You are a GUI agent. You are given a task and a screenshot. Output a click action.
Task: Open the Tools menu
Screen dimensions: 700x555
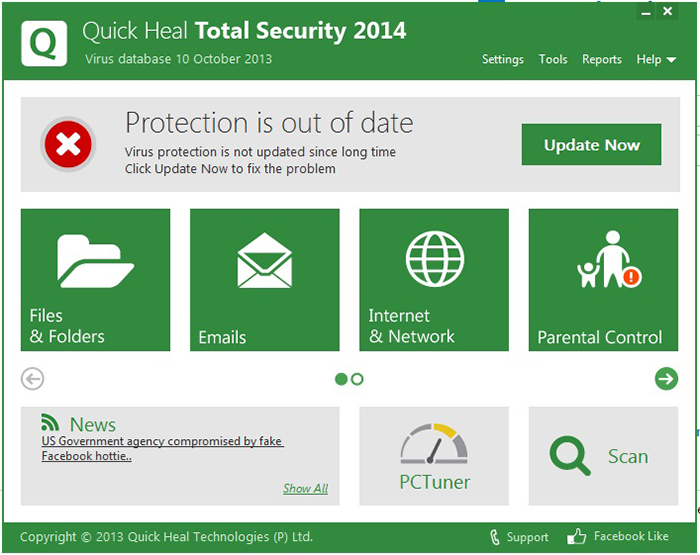[x=553, y=59]
